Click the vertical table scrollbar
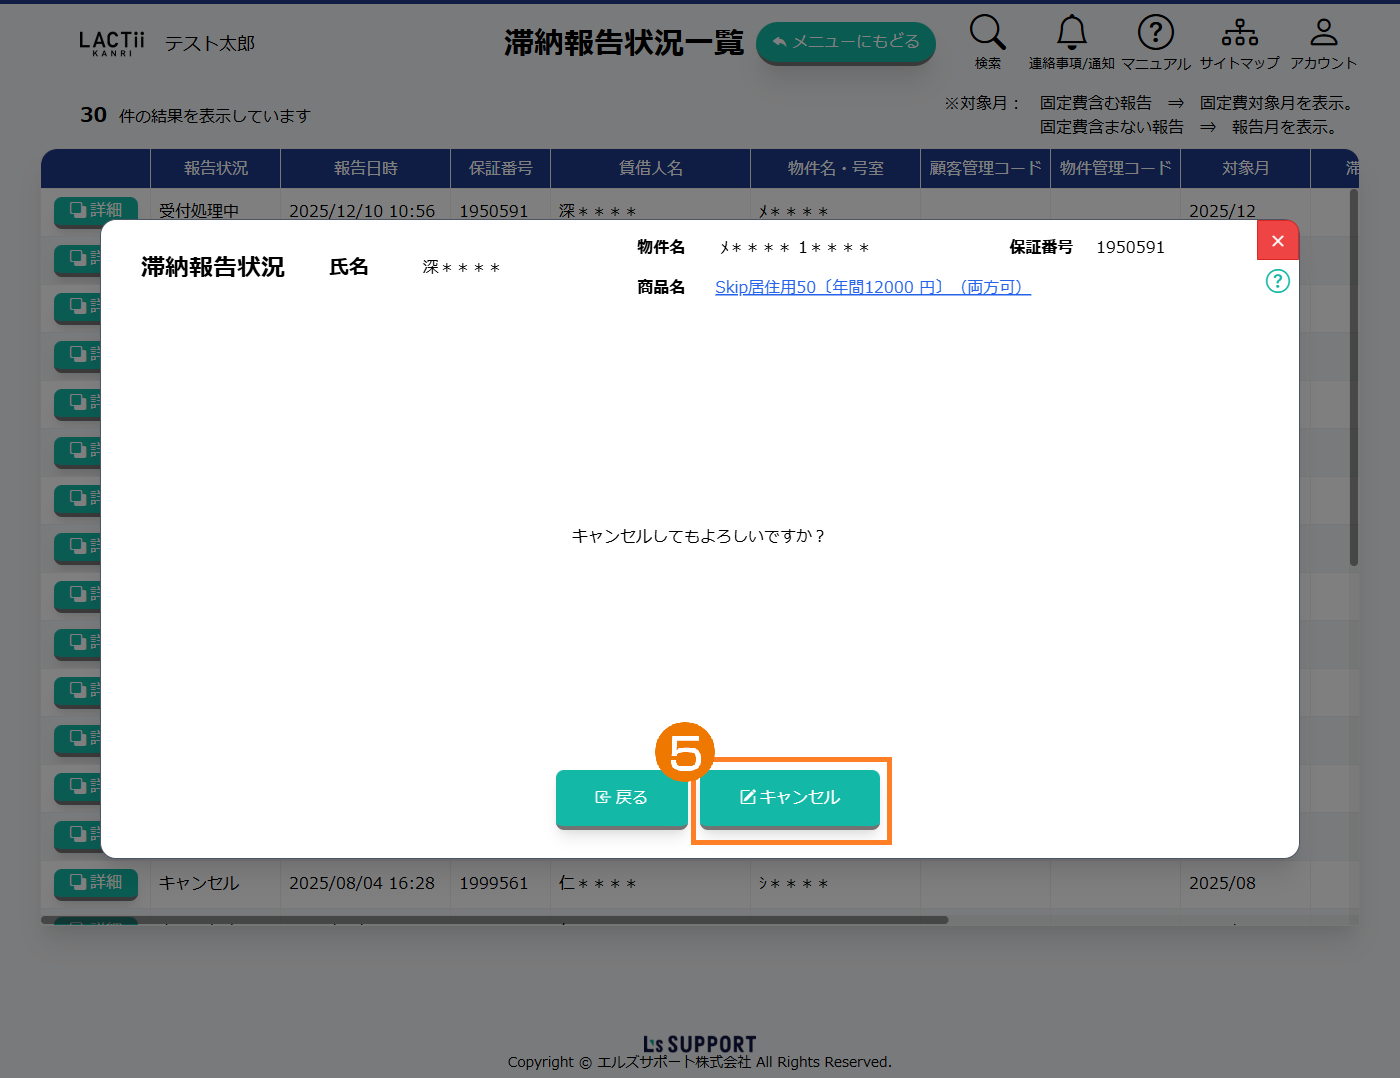 coord(1354,380)
